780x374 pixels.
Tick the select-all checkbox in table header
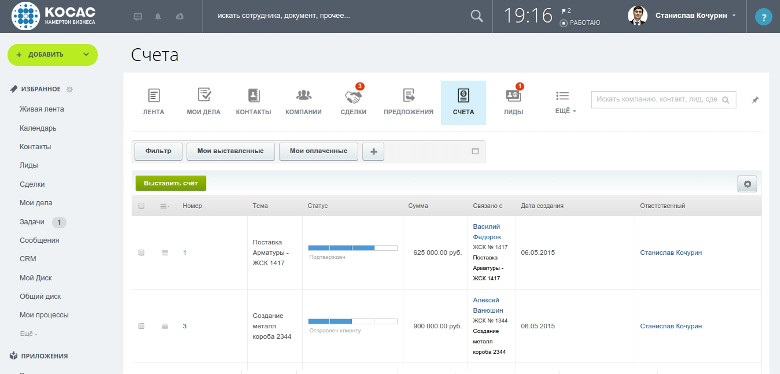141,205
